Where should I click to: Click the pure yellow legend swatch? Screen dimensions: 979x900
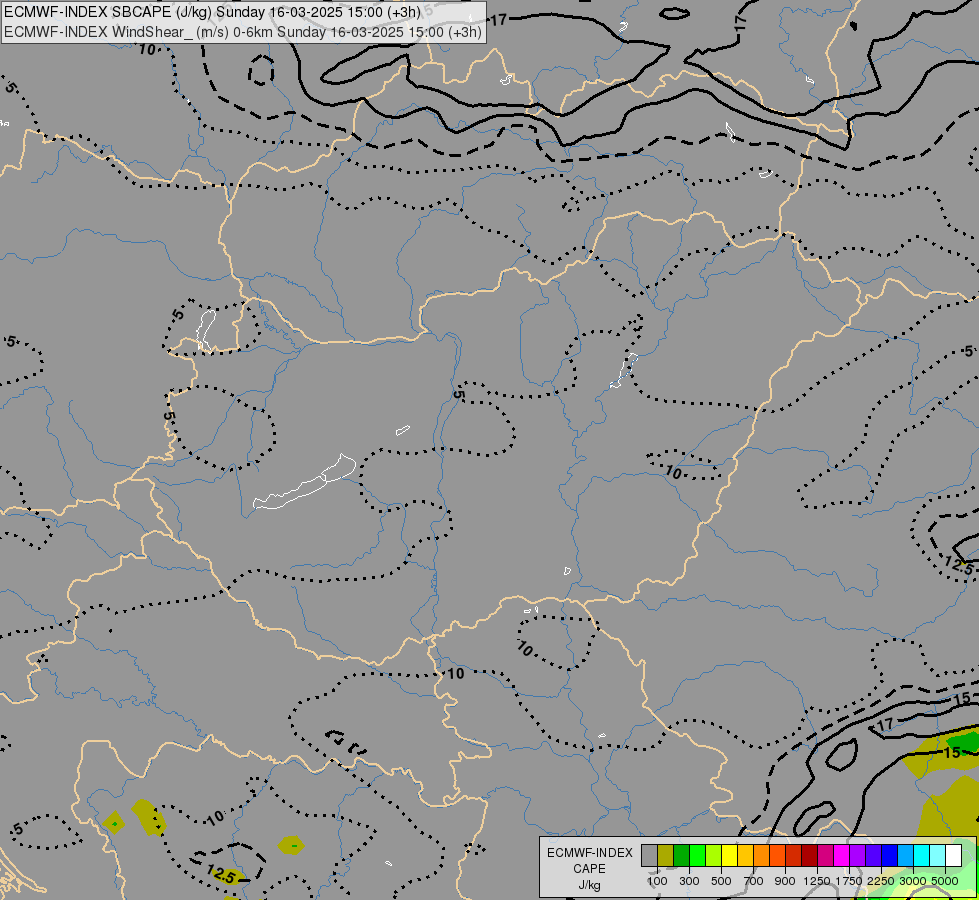pyautogui.click(x=729, y=855)
